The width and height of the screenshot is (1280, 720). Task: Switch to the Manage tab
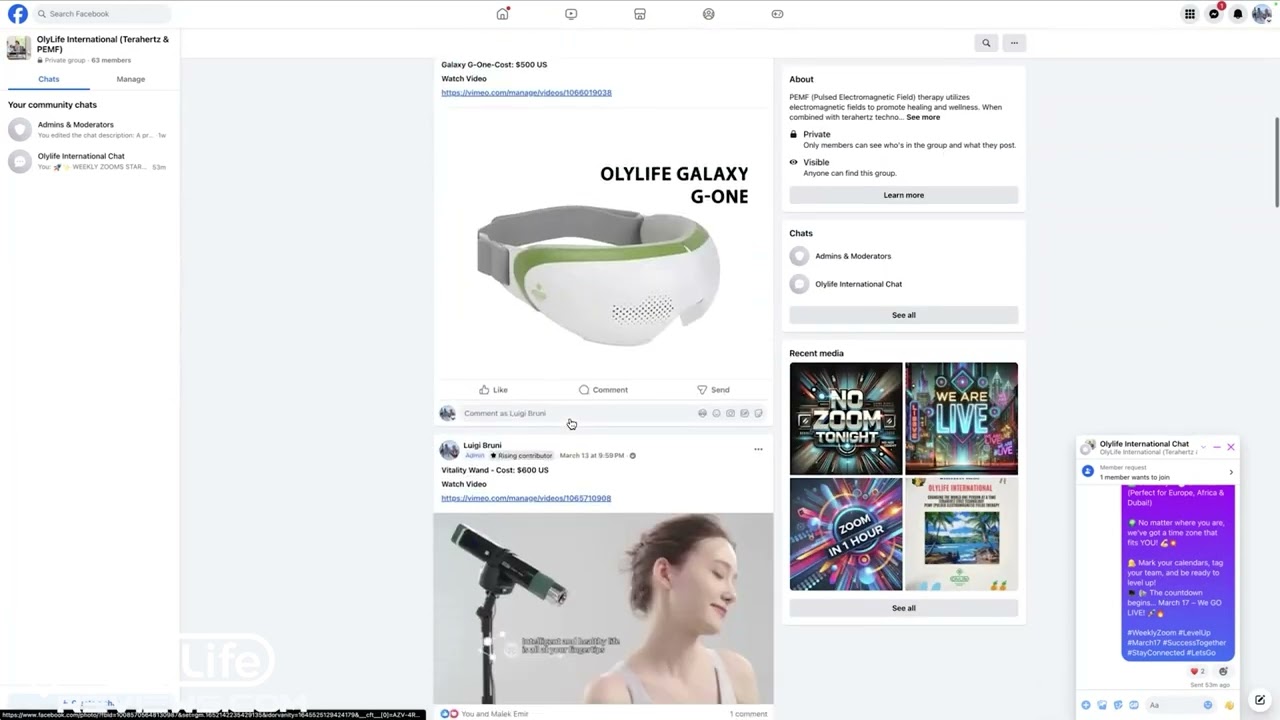click(x=131, y=79)
